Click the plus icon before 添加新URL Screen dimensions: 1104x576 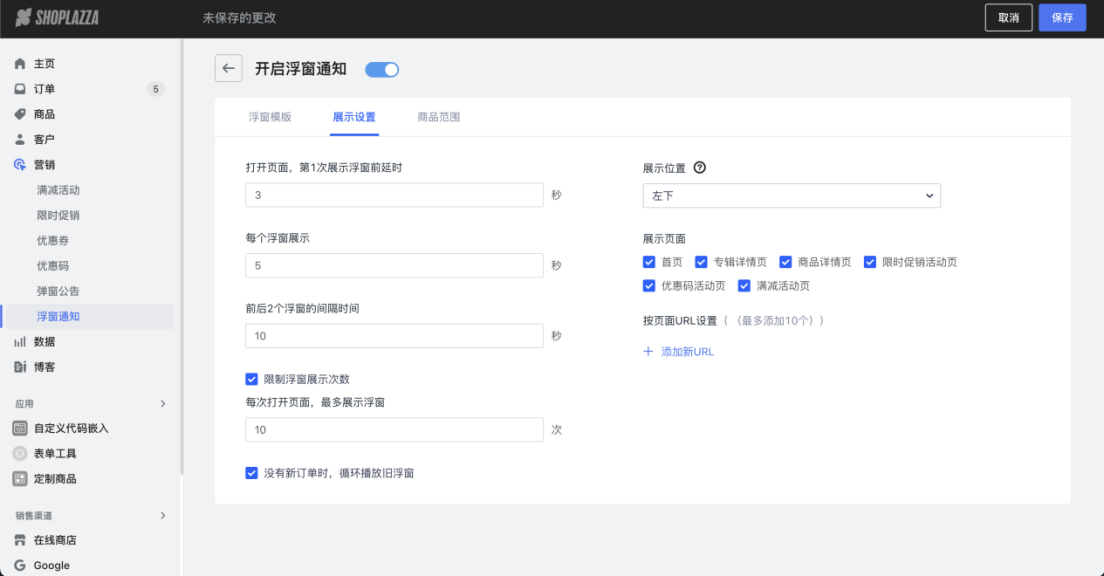point(648,351)
